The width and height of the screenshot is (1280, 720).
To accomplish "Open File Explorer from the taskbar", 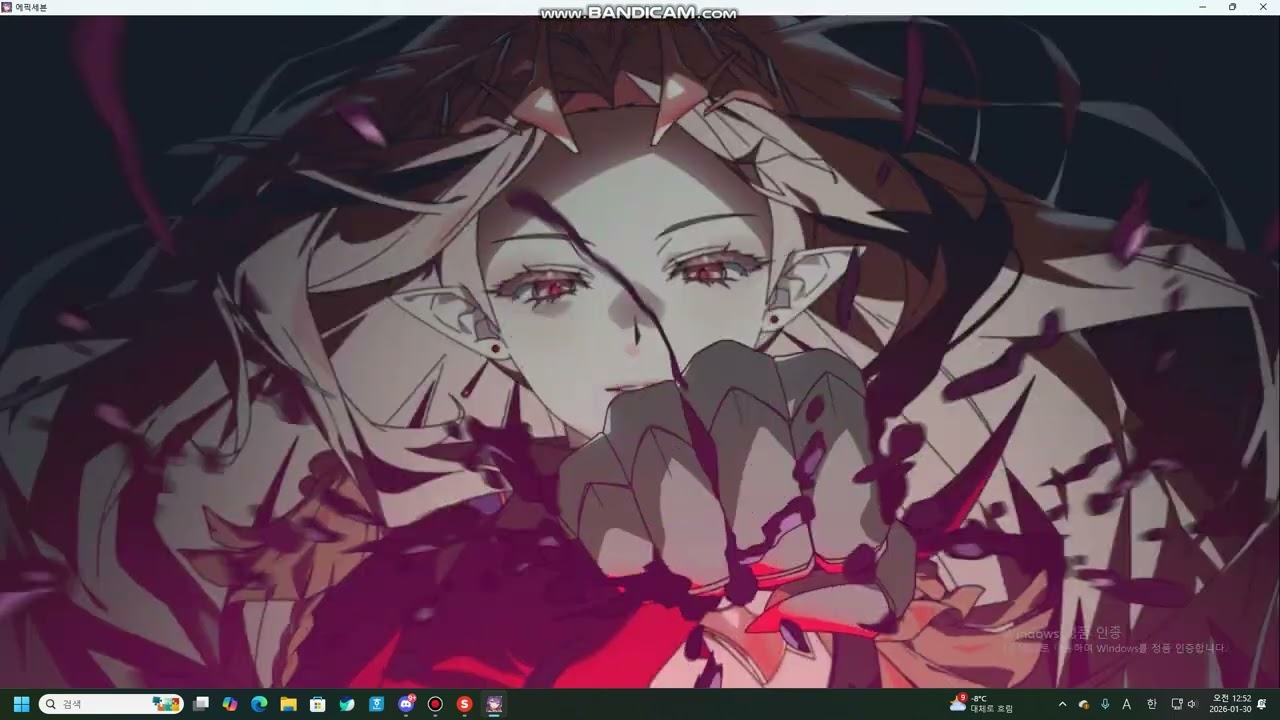I will click(288, 704).
